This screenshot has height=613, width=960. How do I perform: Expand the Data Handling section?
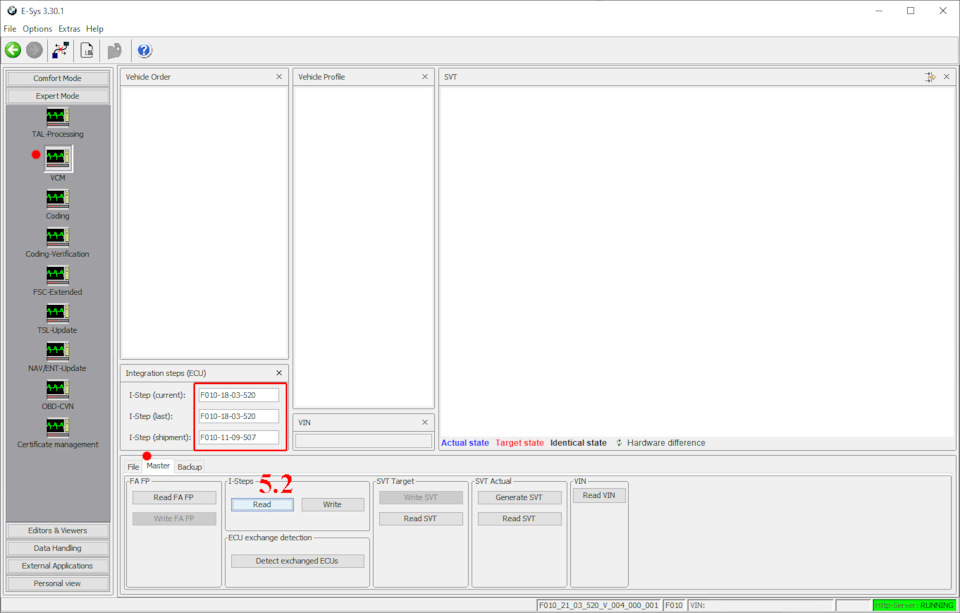click(x=58, y=548)
